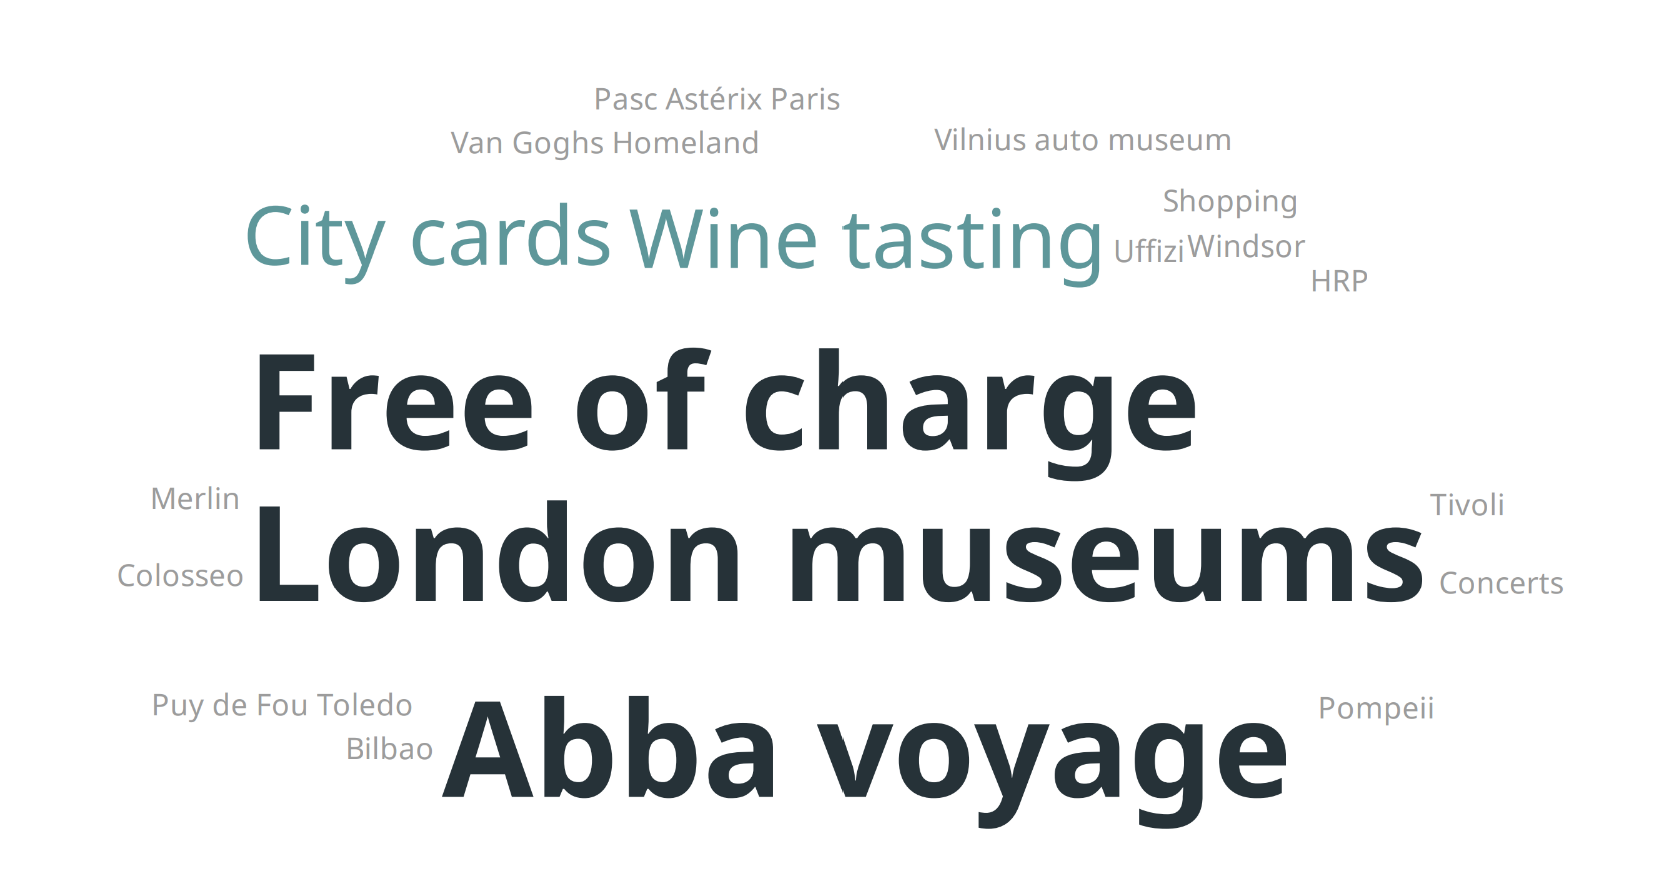Click the 'Wine tasting' phrase

[866, 243]
